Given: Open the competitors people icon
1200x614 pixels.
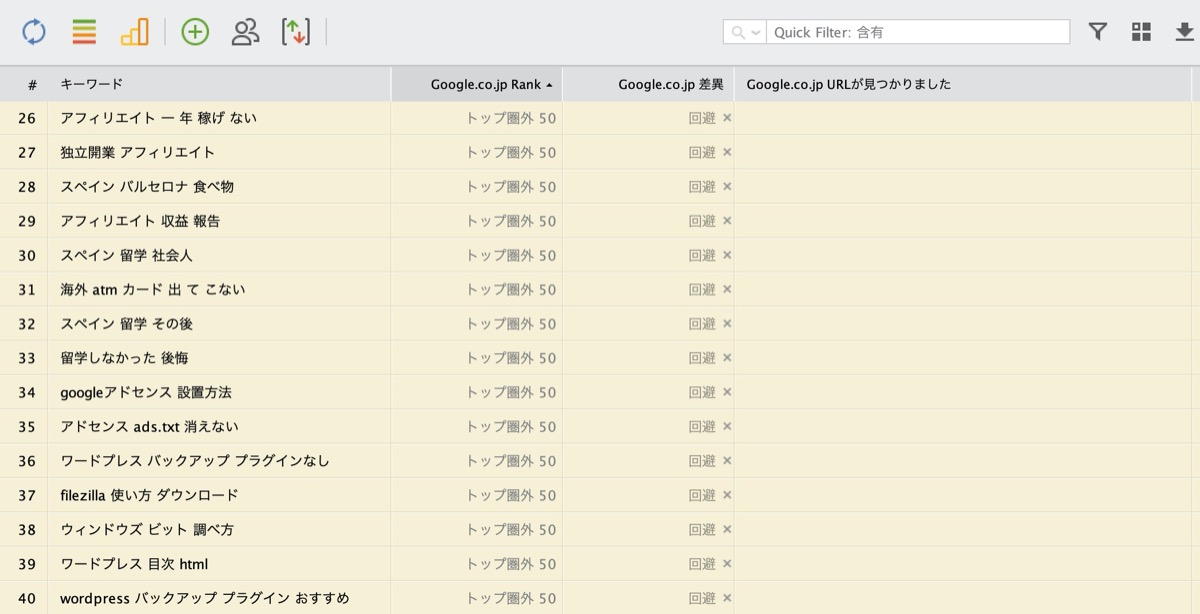Looking at the screenshot, I should pyautogui.click(x=245, y=32).
